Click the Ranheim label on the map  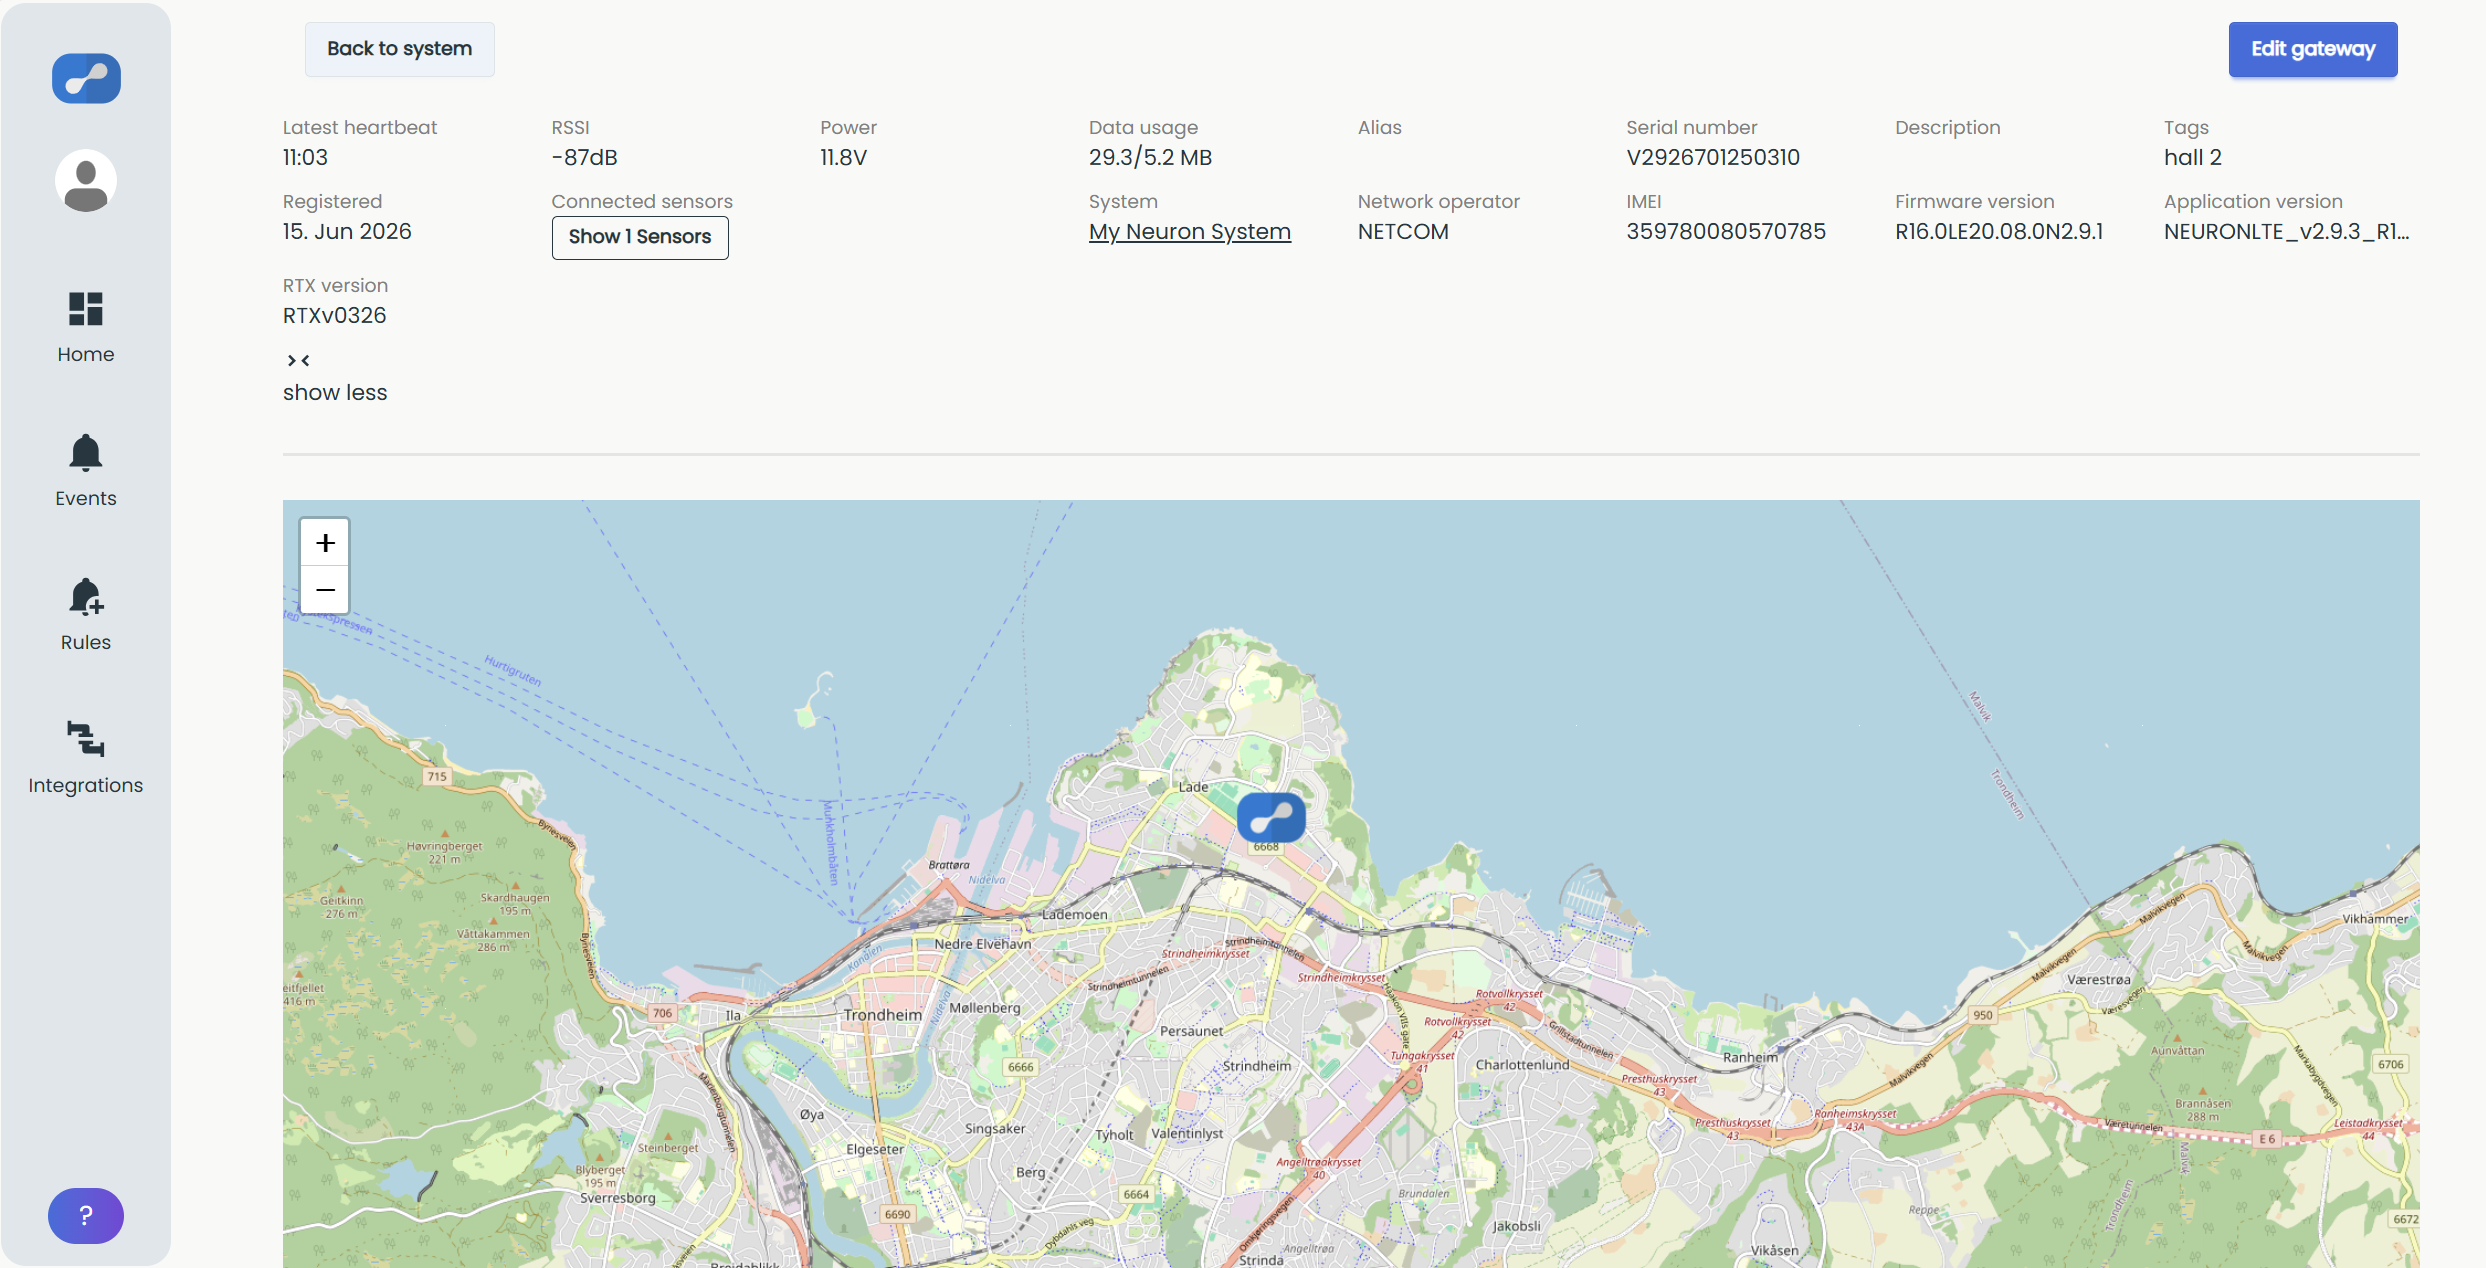coord(1750,1057)
